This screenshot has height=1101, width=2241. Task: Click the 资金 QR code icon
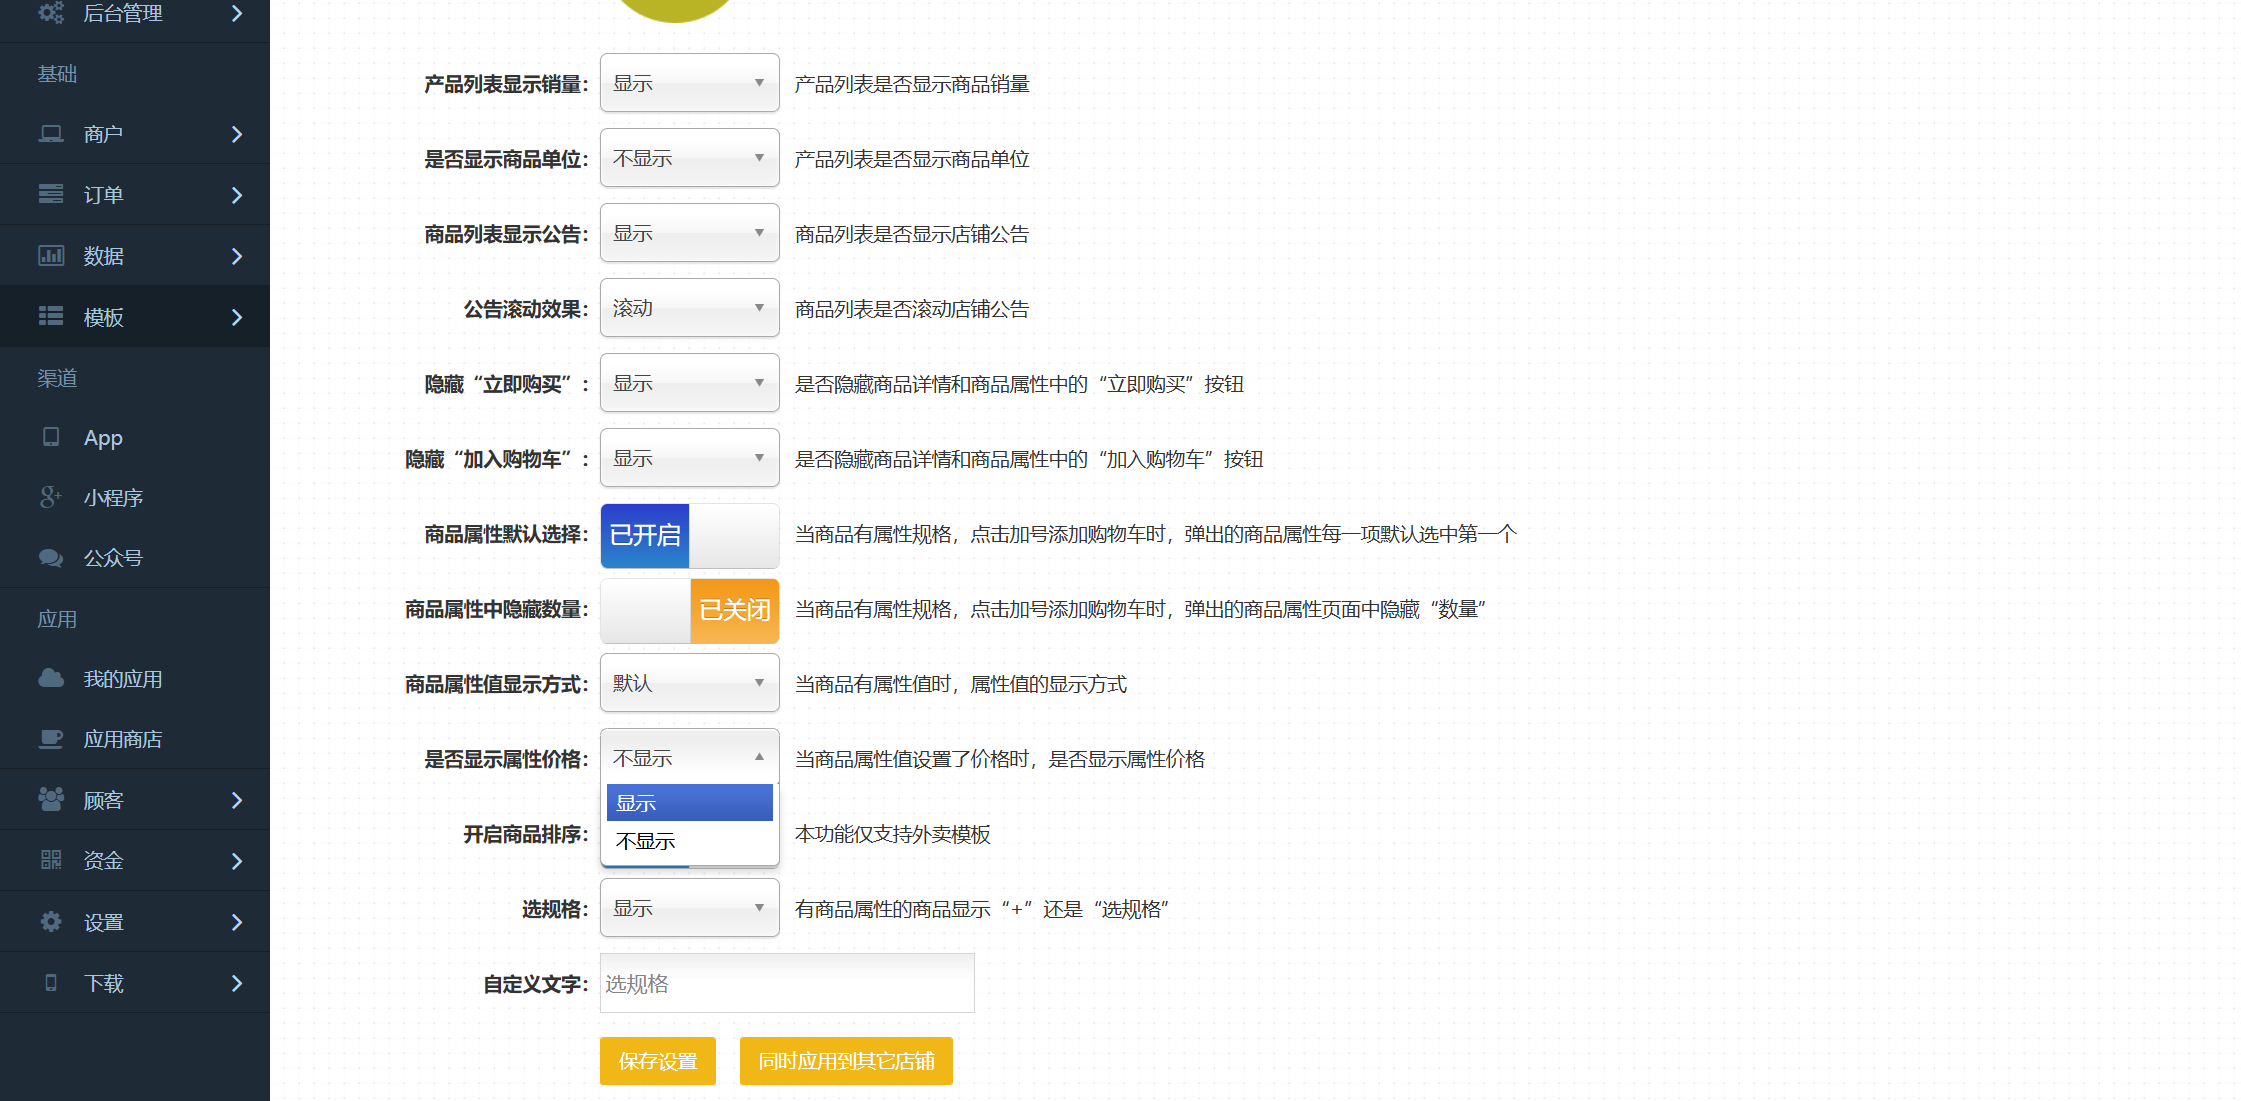(x=51, y=860)
